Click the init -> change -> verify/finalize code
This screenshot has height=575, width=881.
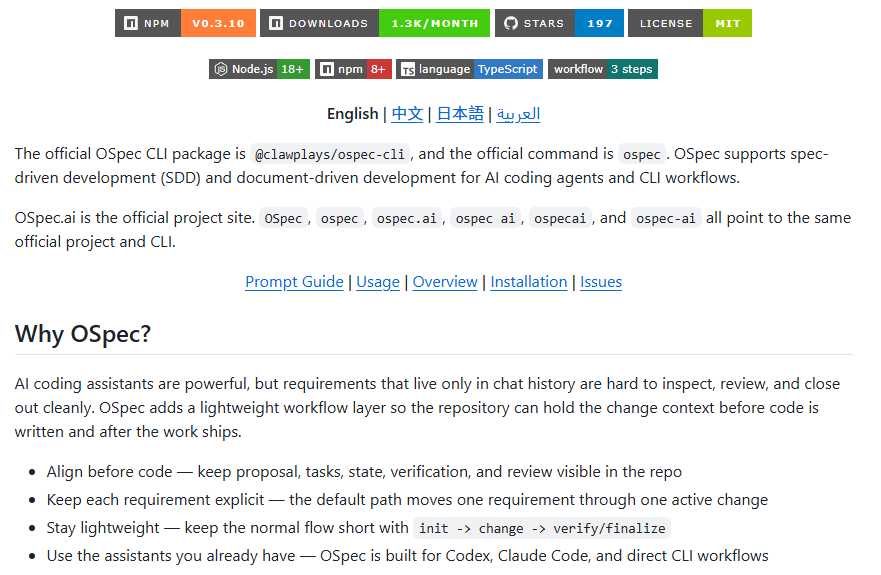point(542,528)
